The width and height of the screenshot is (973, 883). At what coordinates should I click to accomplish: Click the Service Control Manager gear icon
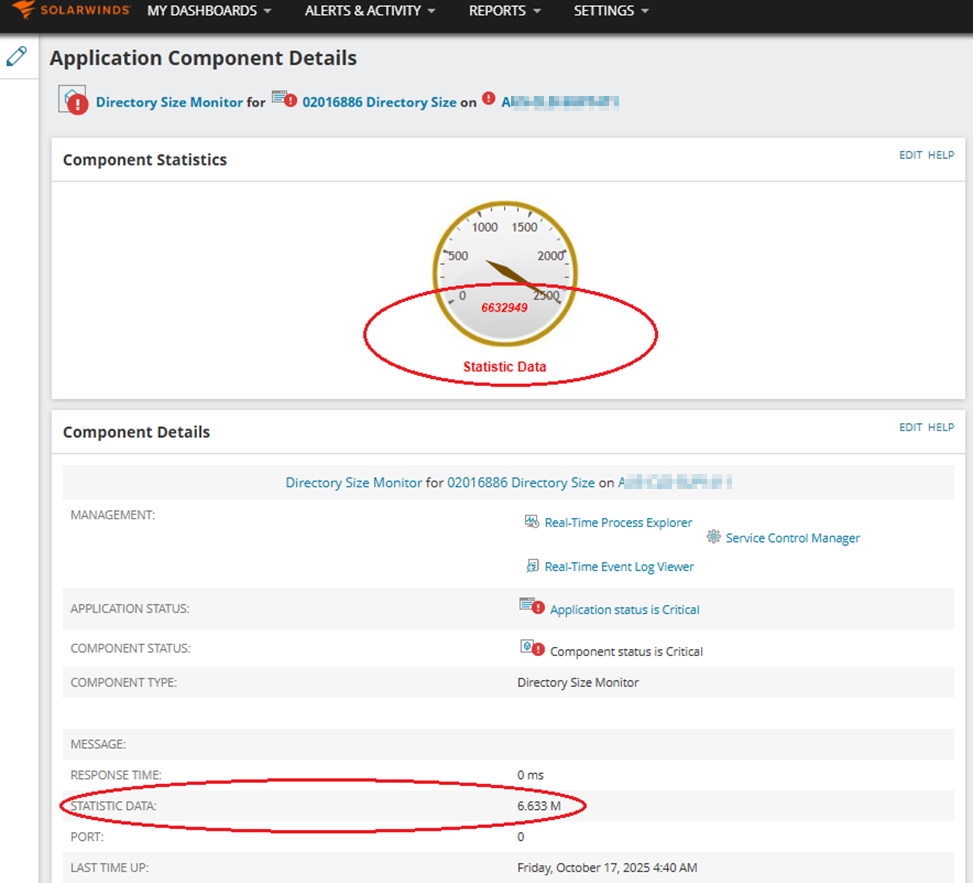click(714, 537)
